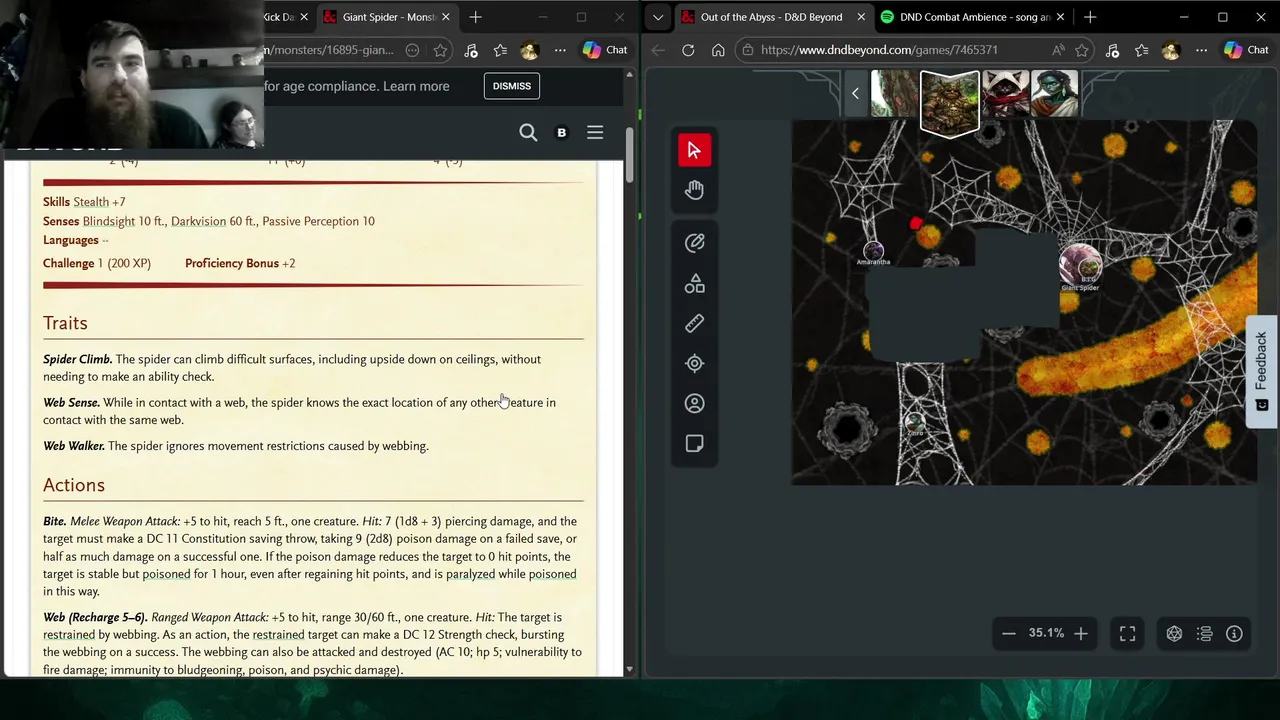The image size is (1280, 720).
Task: Click the search magnifier on D&D Beyond
Action: point(528,133)
